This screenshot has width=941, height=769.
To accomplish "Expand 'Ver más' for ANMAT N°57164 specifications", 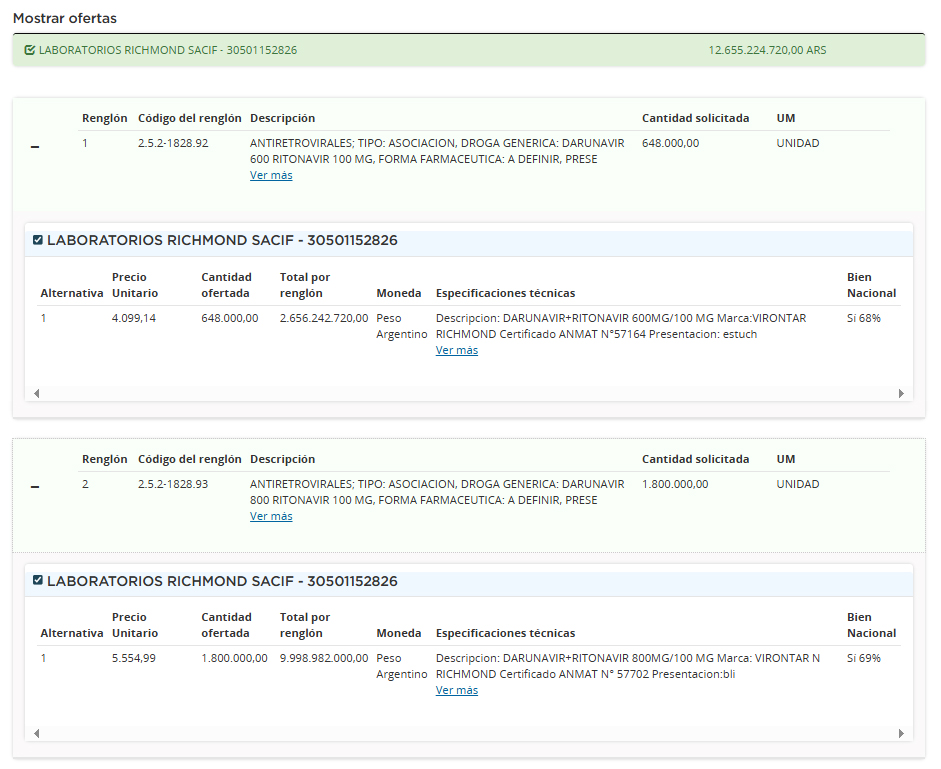I will click(457, 350).
